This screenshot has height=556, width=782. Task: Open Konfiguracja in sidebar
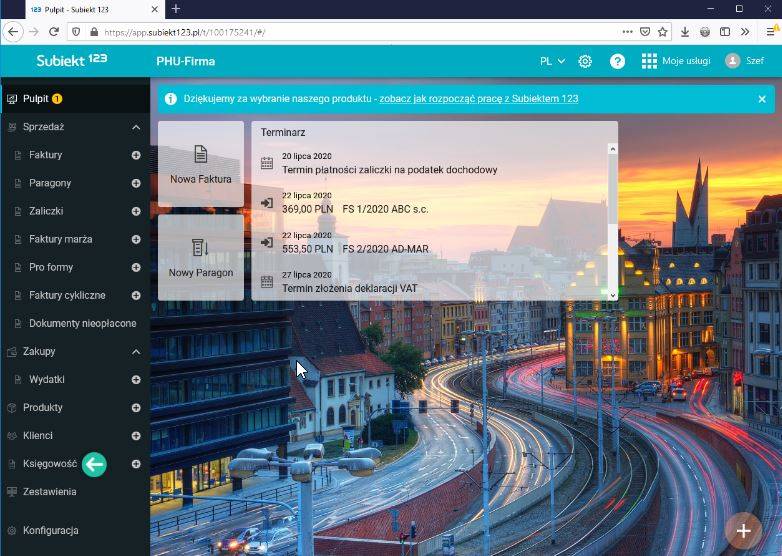[x=50, y=531]
